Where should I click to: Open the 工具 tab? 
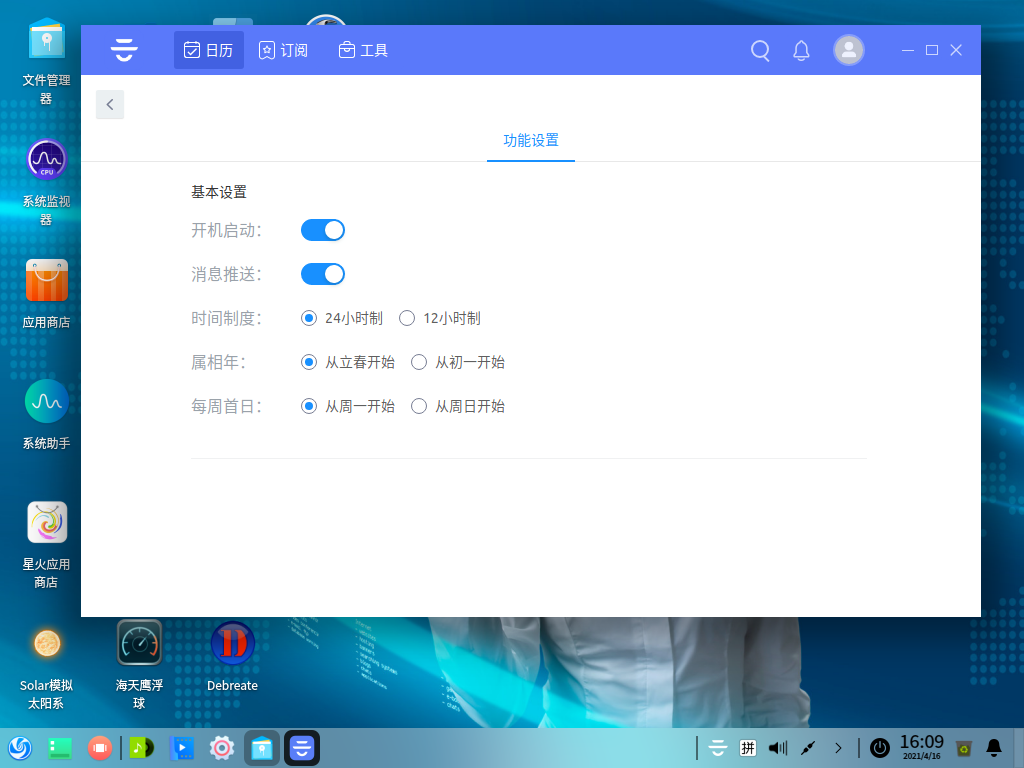coord(363,50)
